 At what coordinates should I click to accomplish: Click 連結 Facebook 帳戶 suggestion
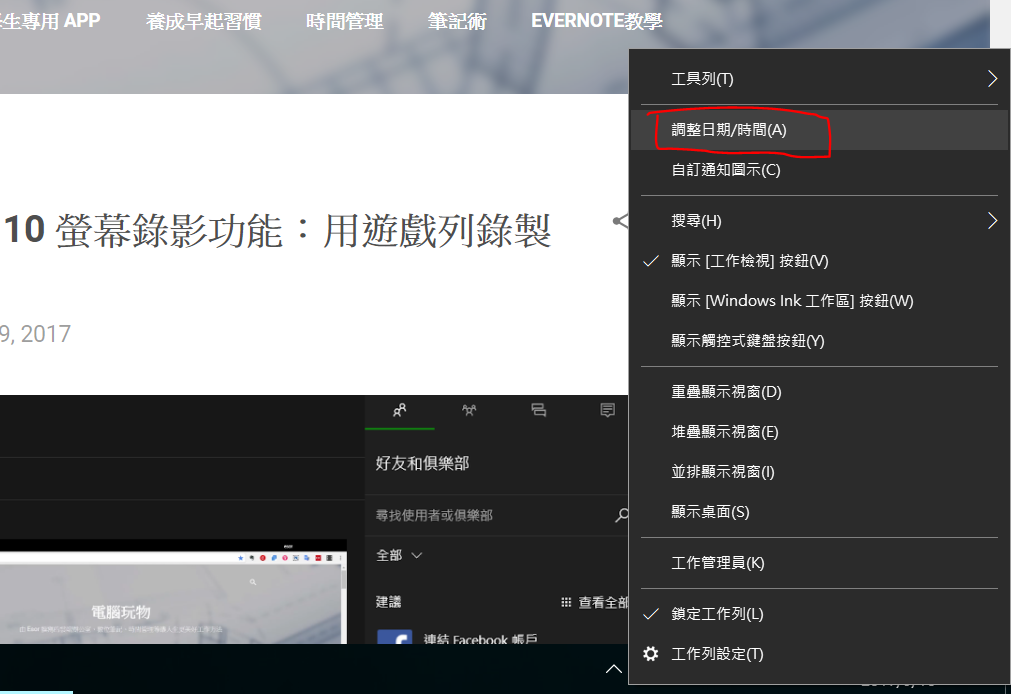click(480, 639)
